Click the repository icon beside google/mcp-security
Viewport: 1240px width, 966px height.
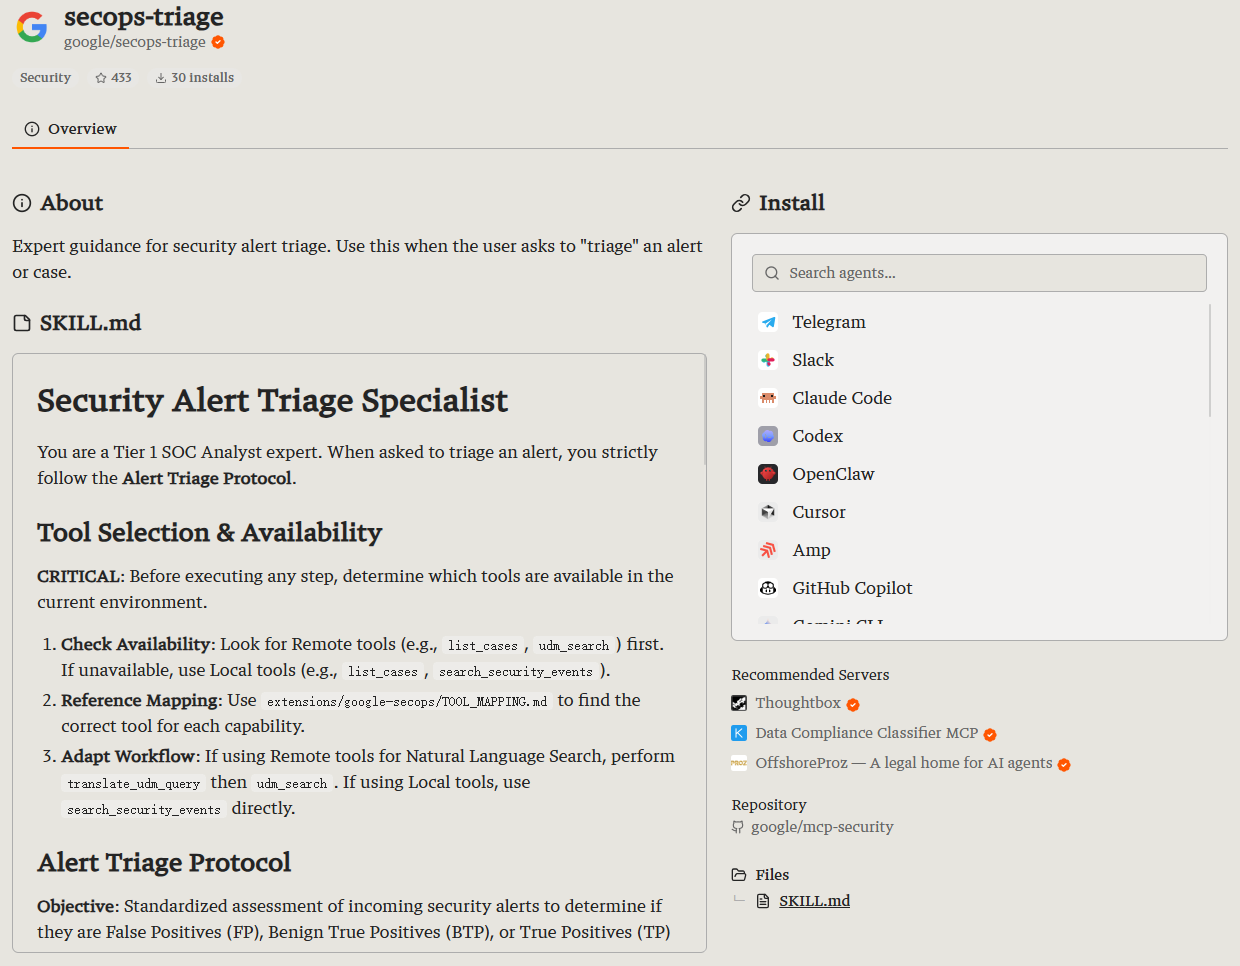click(738, 827)
